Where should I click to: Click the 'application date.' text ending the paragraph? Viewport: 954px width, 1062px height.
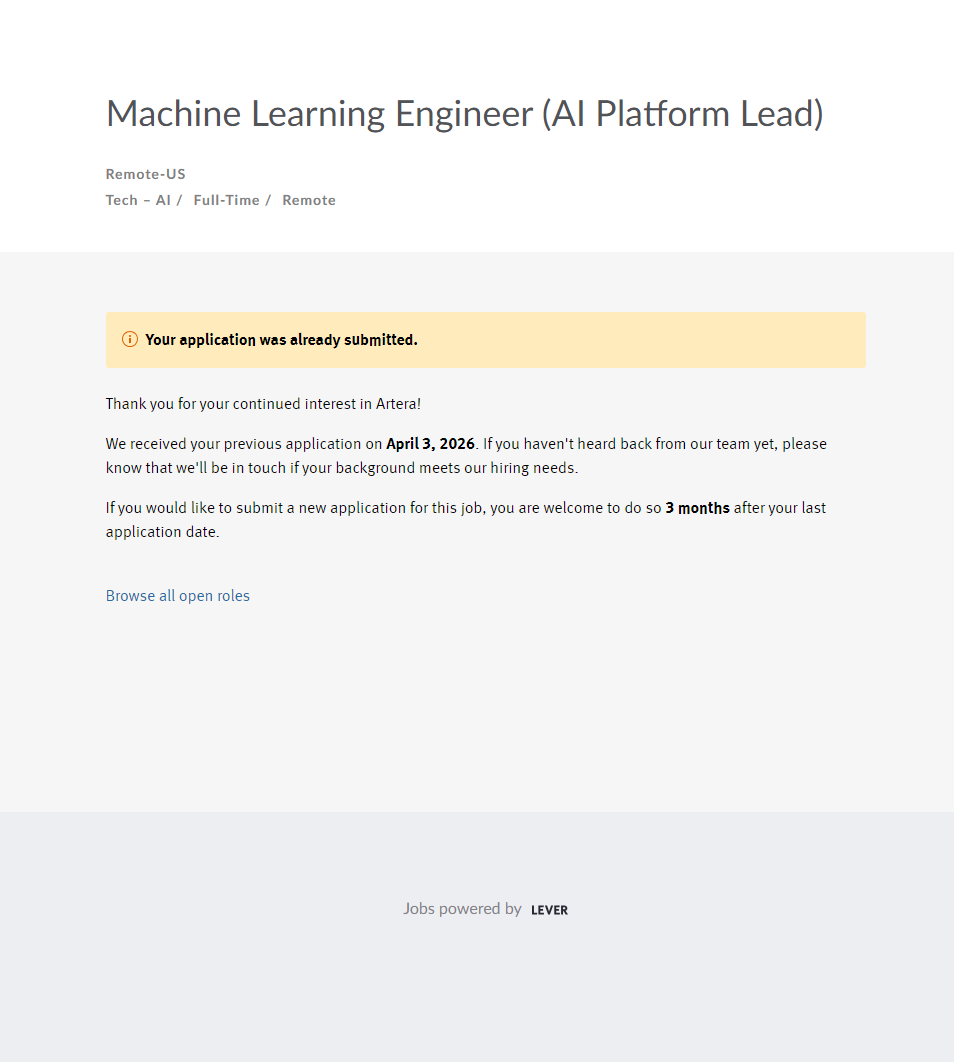click(162, 532)
